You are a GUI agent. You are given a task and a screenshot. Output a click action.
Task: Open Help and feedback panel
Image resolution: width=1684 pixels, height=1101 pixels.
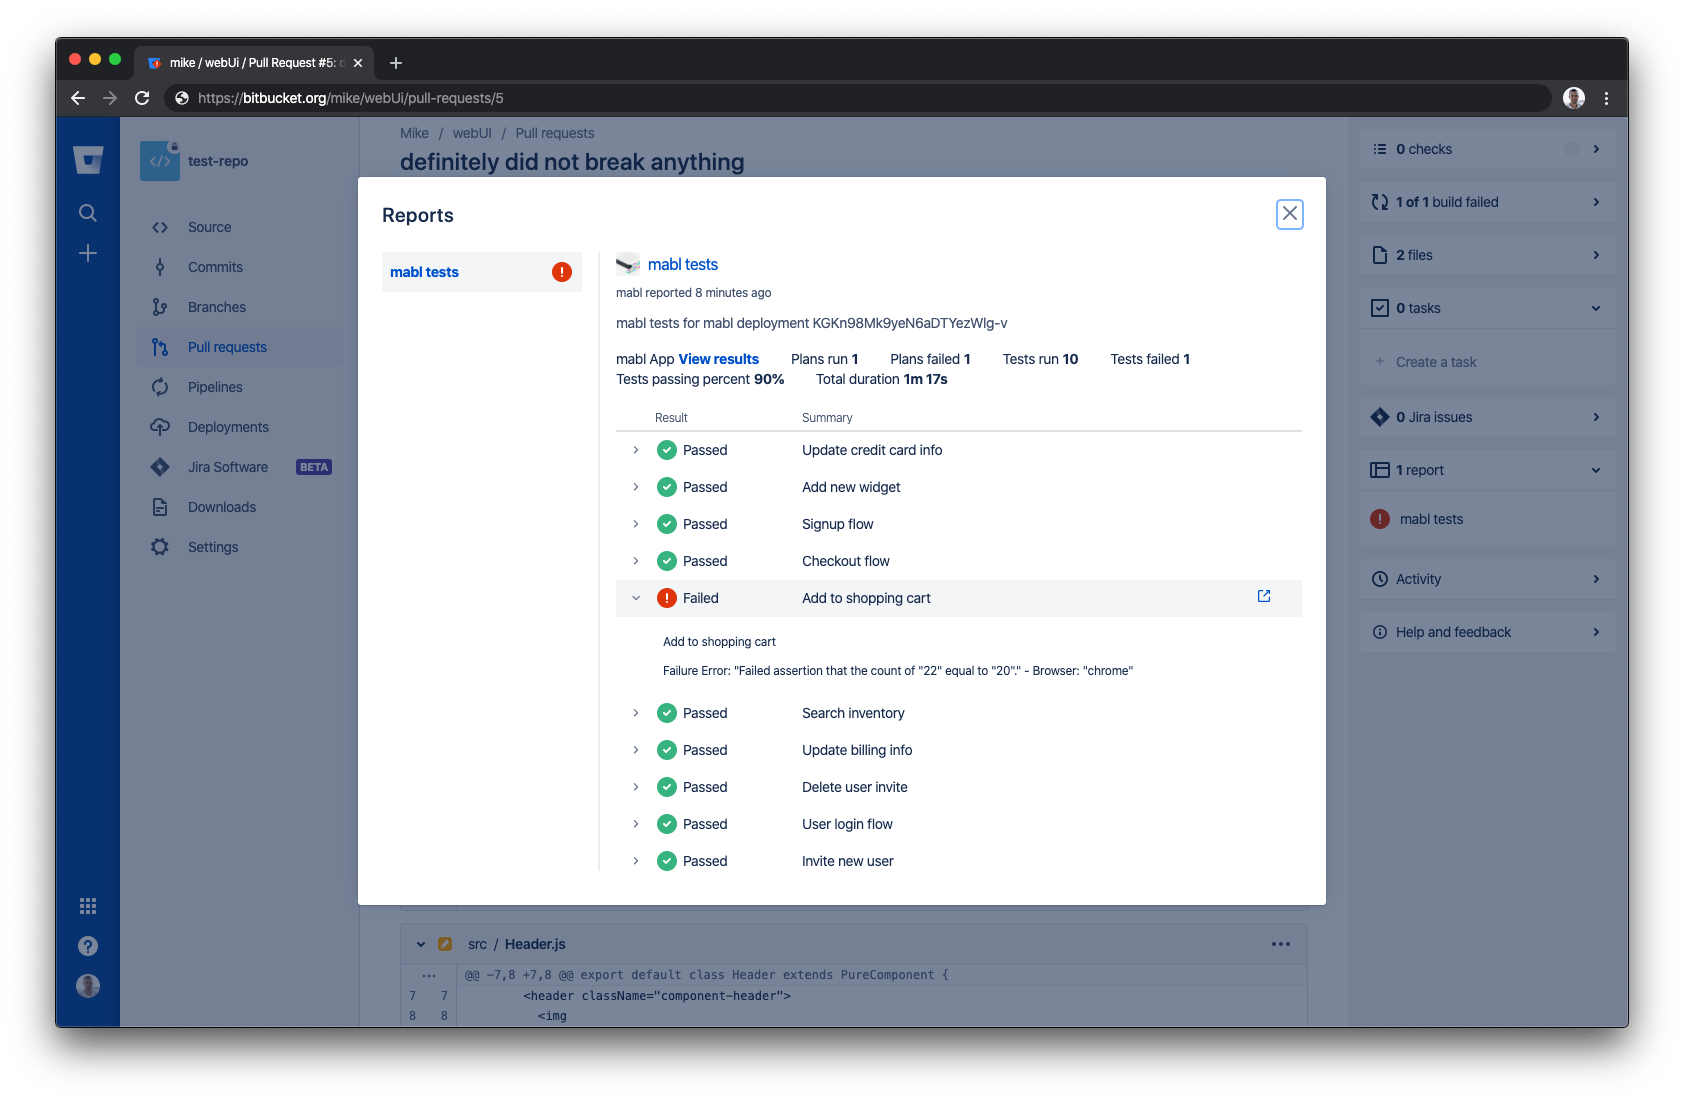pyautogui.click(x=1487, y=632)
